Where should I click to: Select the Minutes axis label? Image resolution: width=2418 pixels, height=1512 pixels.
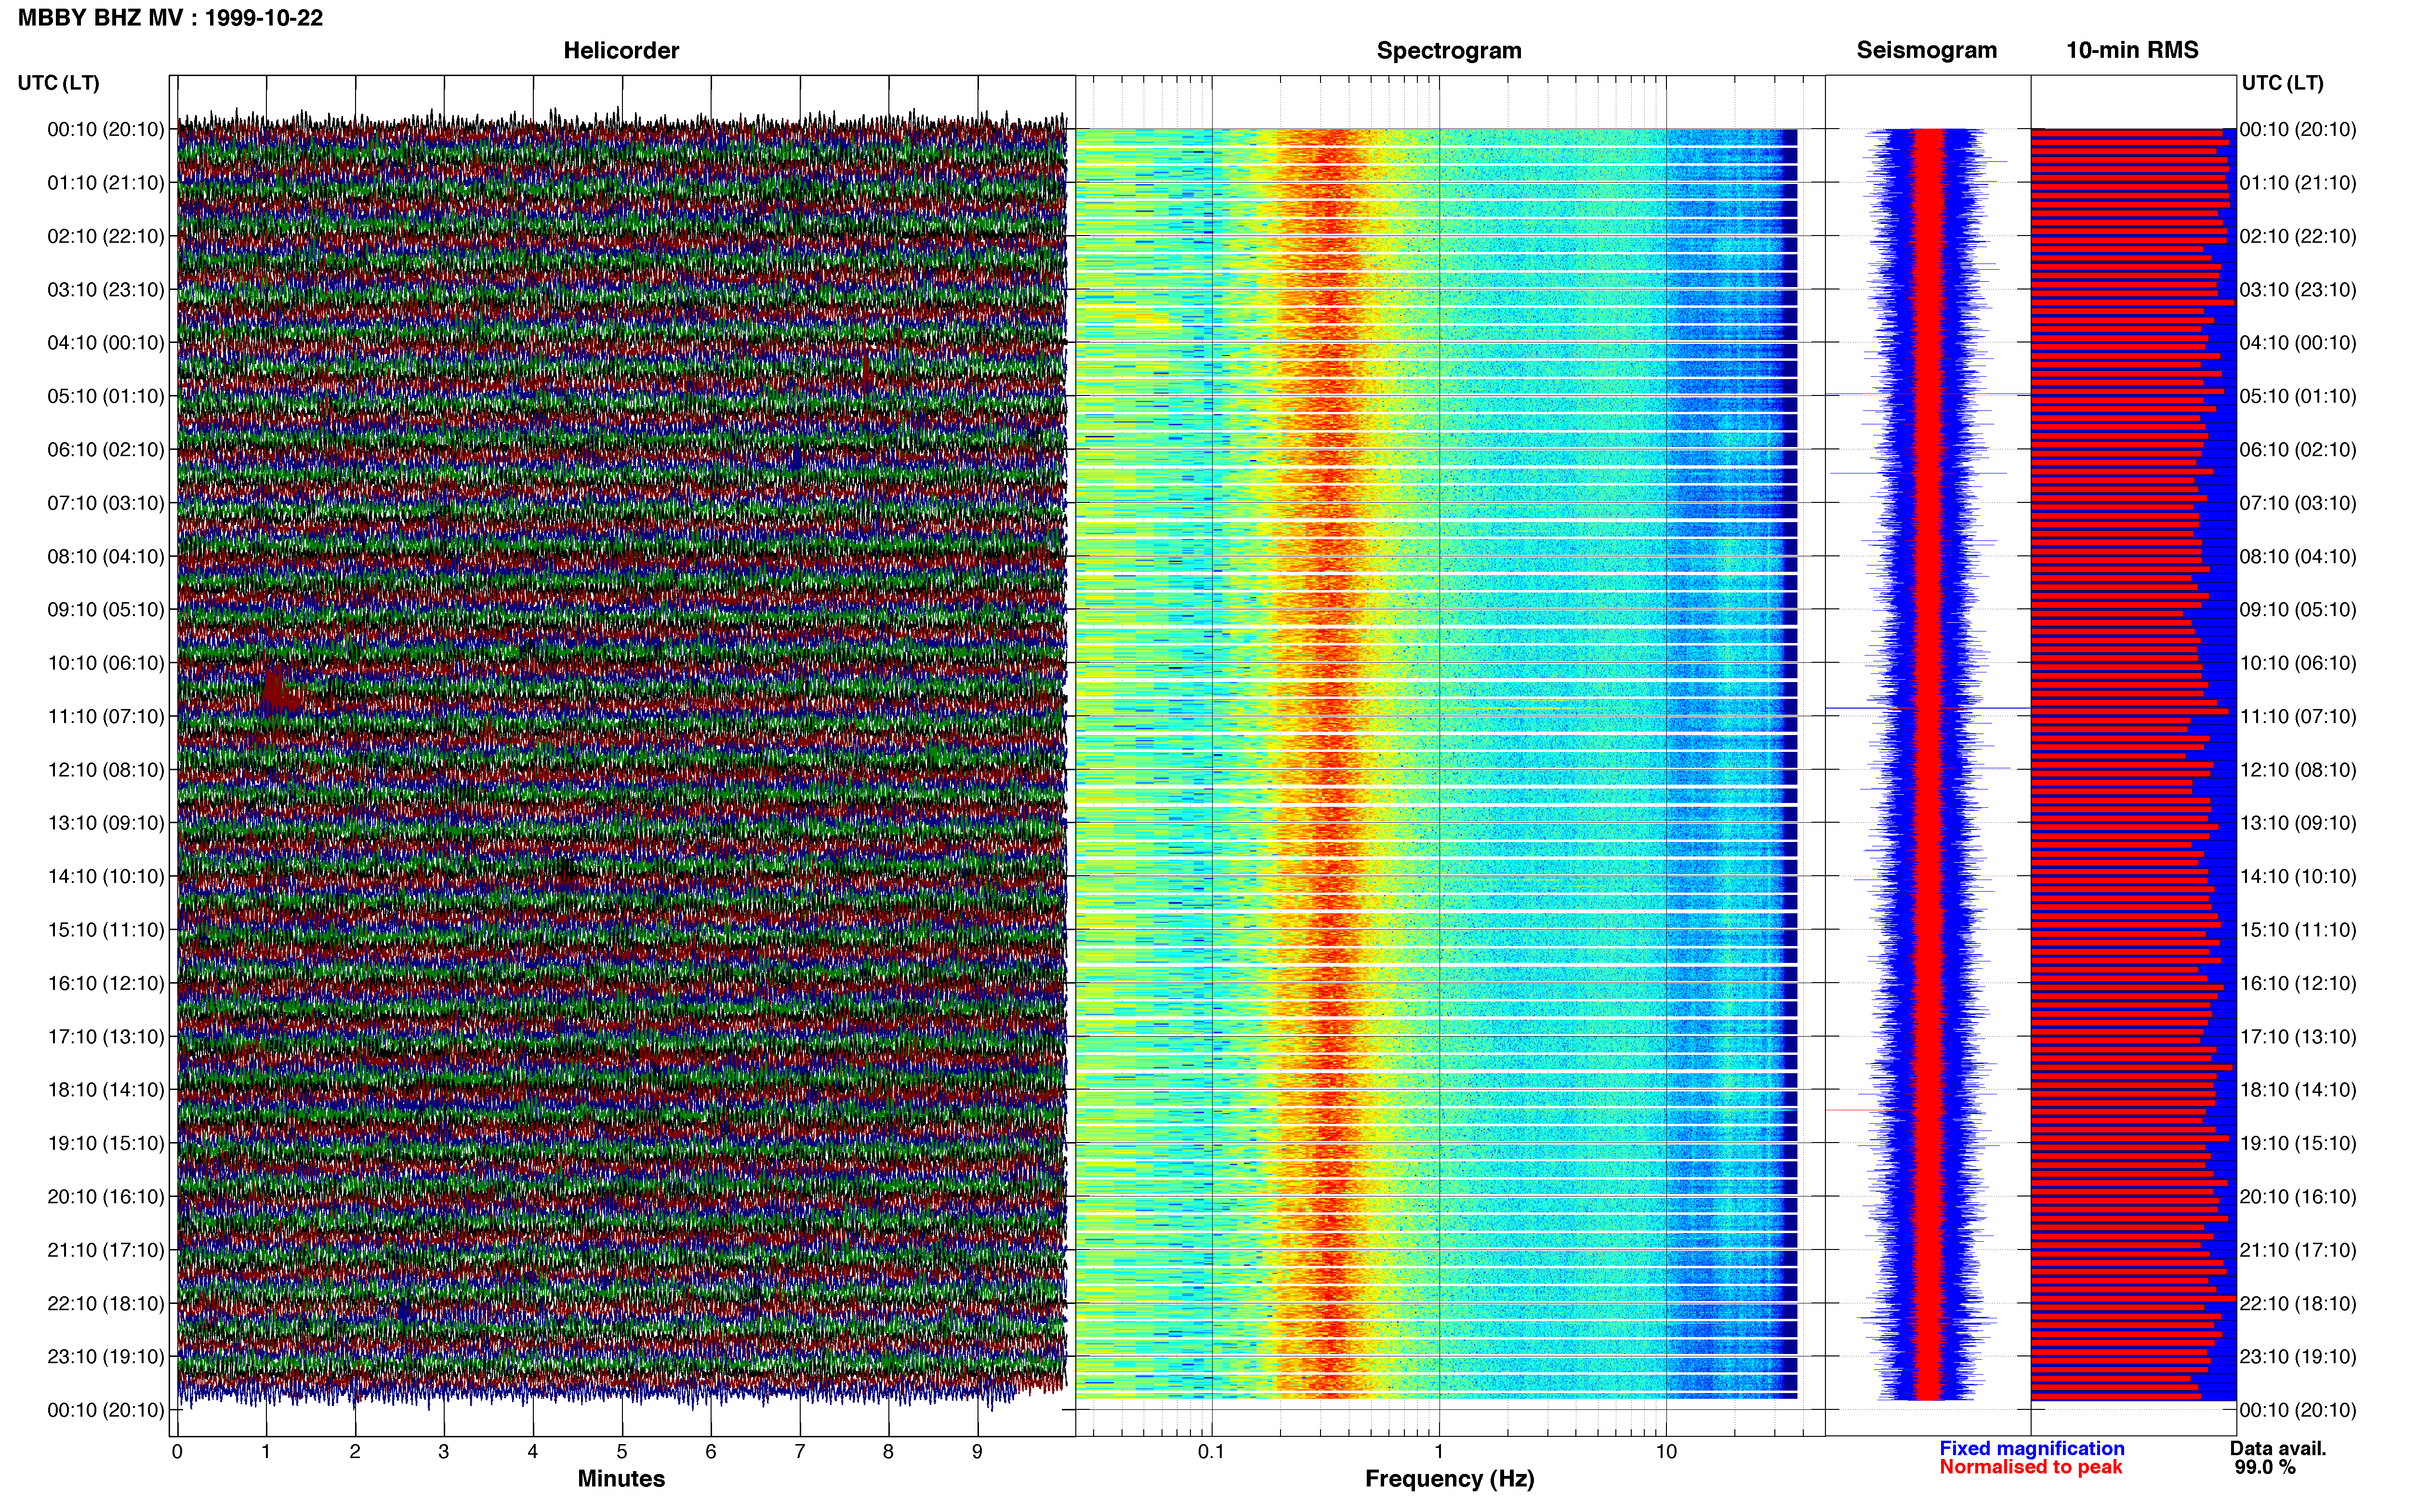(621, 1478)
